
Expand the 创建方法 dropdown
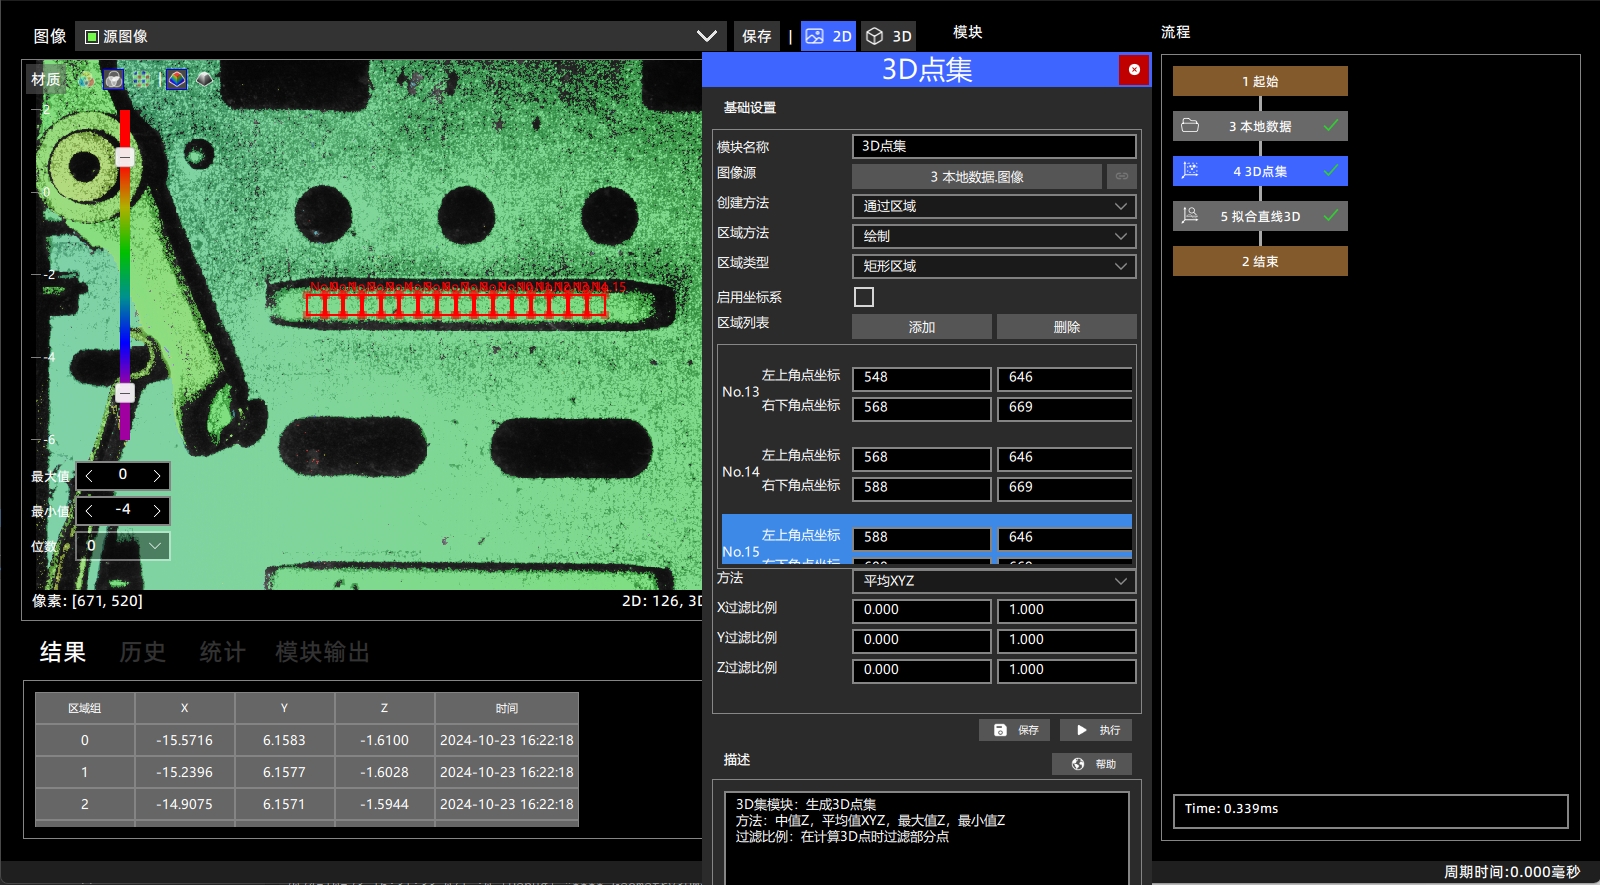tap(994, 206)
